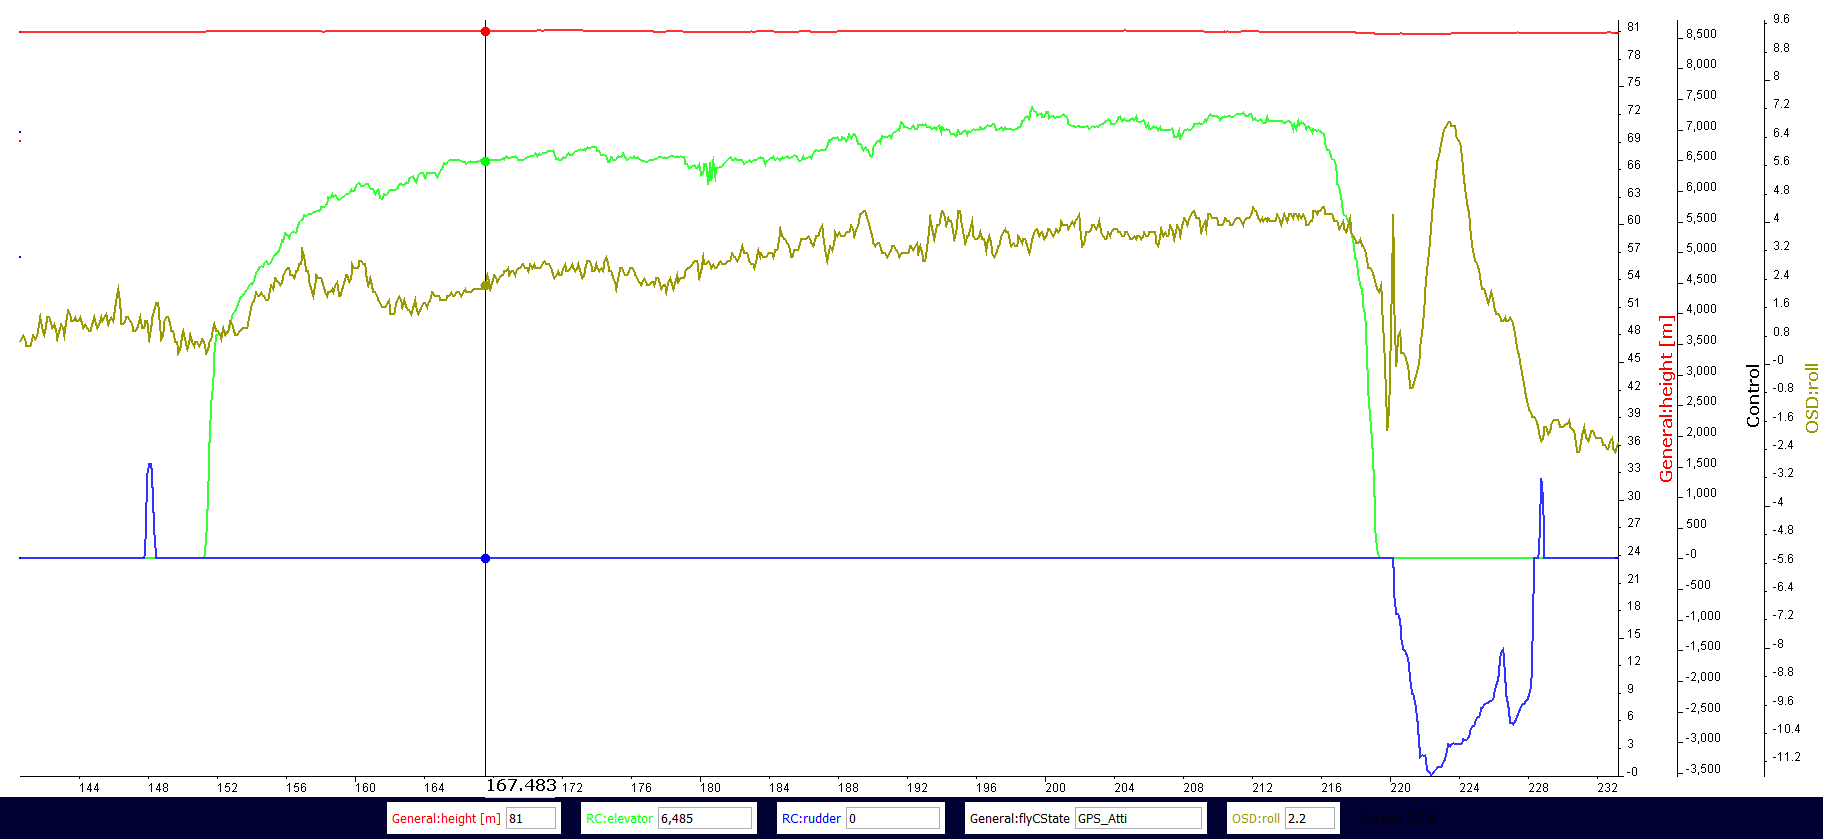Select the blue RC:rudder legend label
This screenshot has height=839, width=1823.
[x=811, y=818]
